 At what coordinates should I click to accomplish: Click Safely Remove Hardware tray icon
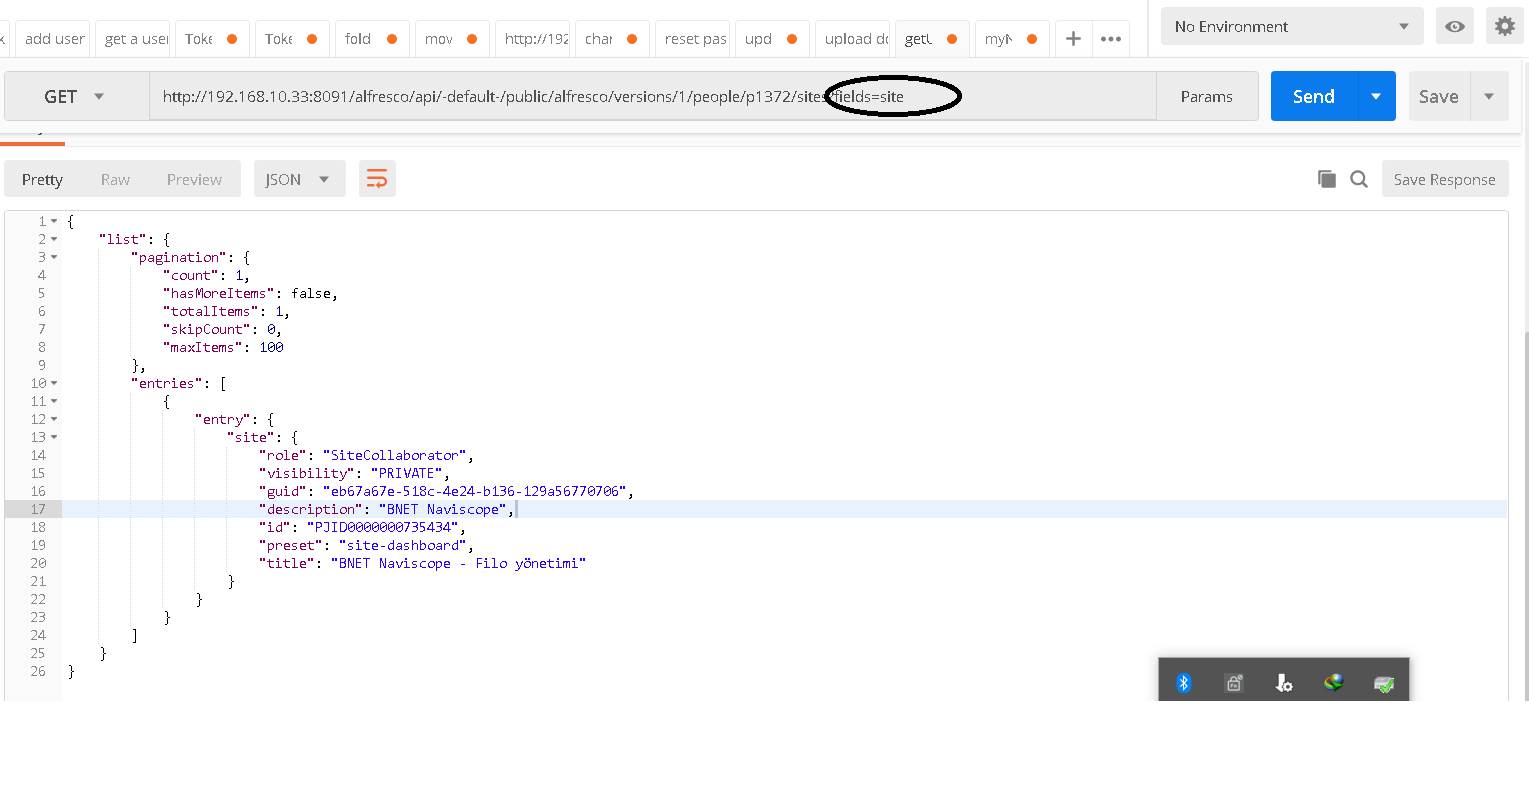coord(1384,683)
